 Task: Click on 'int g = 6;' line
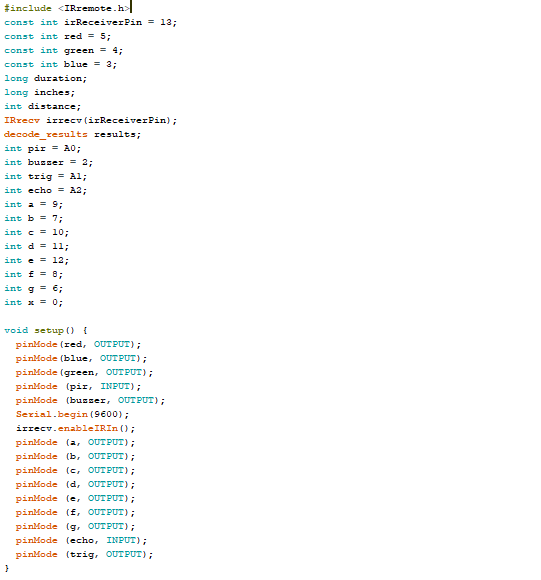pos(34,289)
